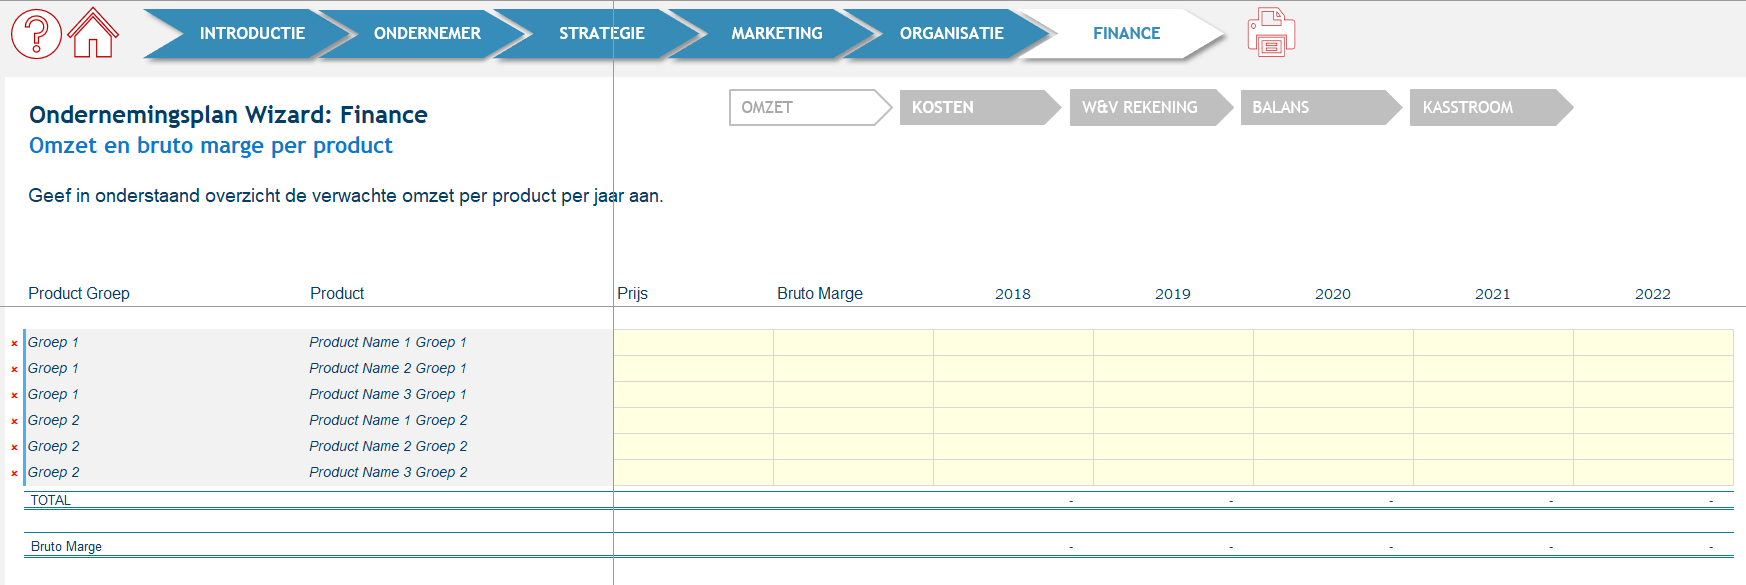Screen dimensions: 1746x585
Task: Click the Bruto Marge summary row label
Action: coord(66,546)
